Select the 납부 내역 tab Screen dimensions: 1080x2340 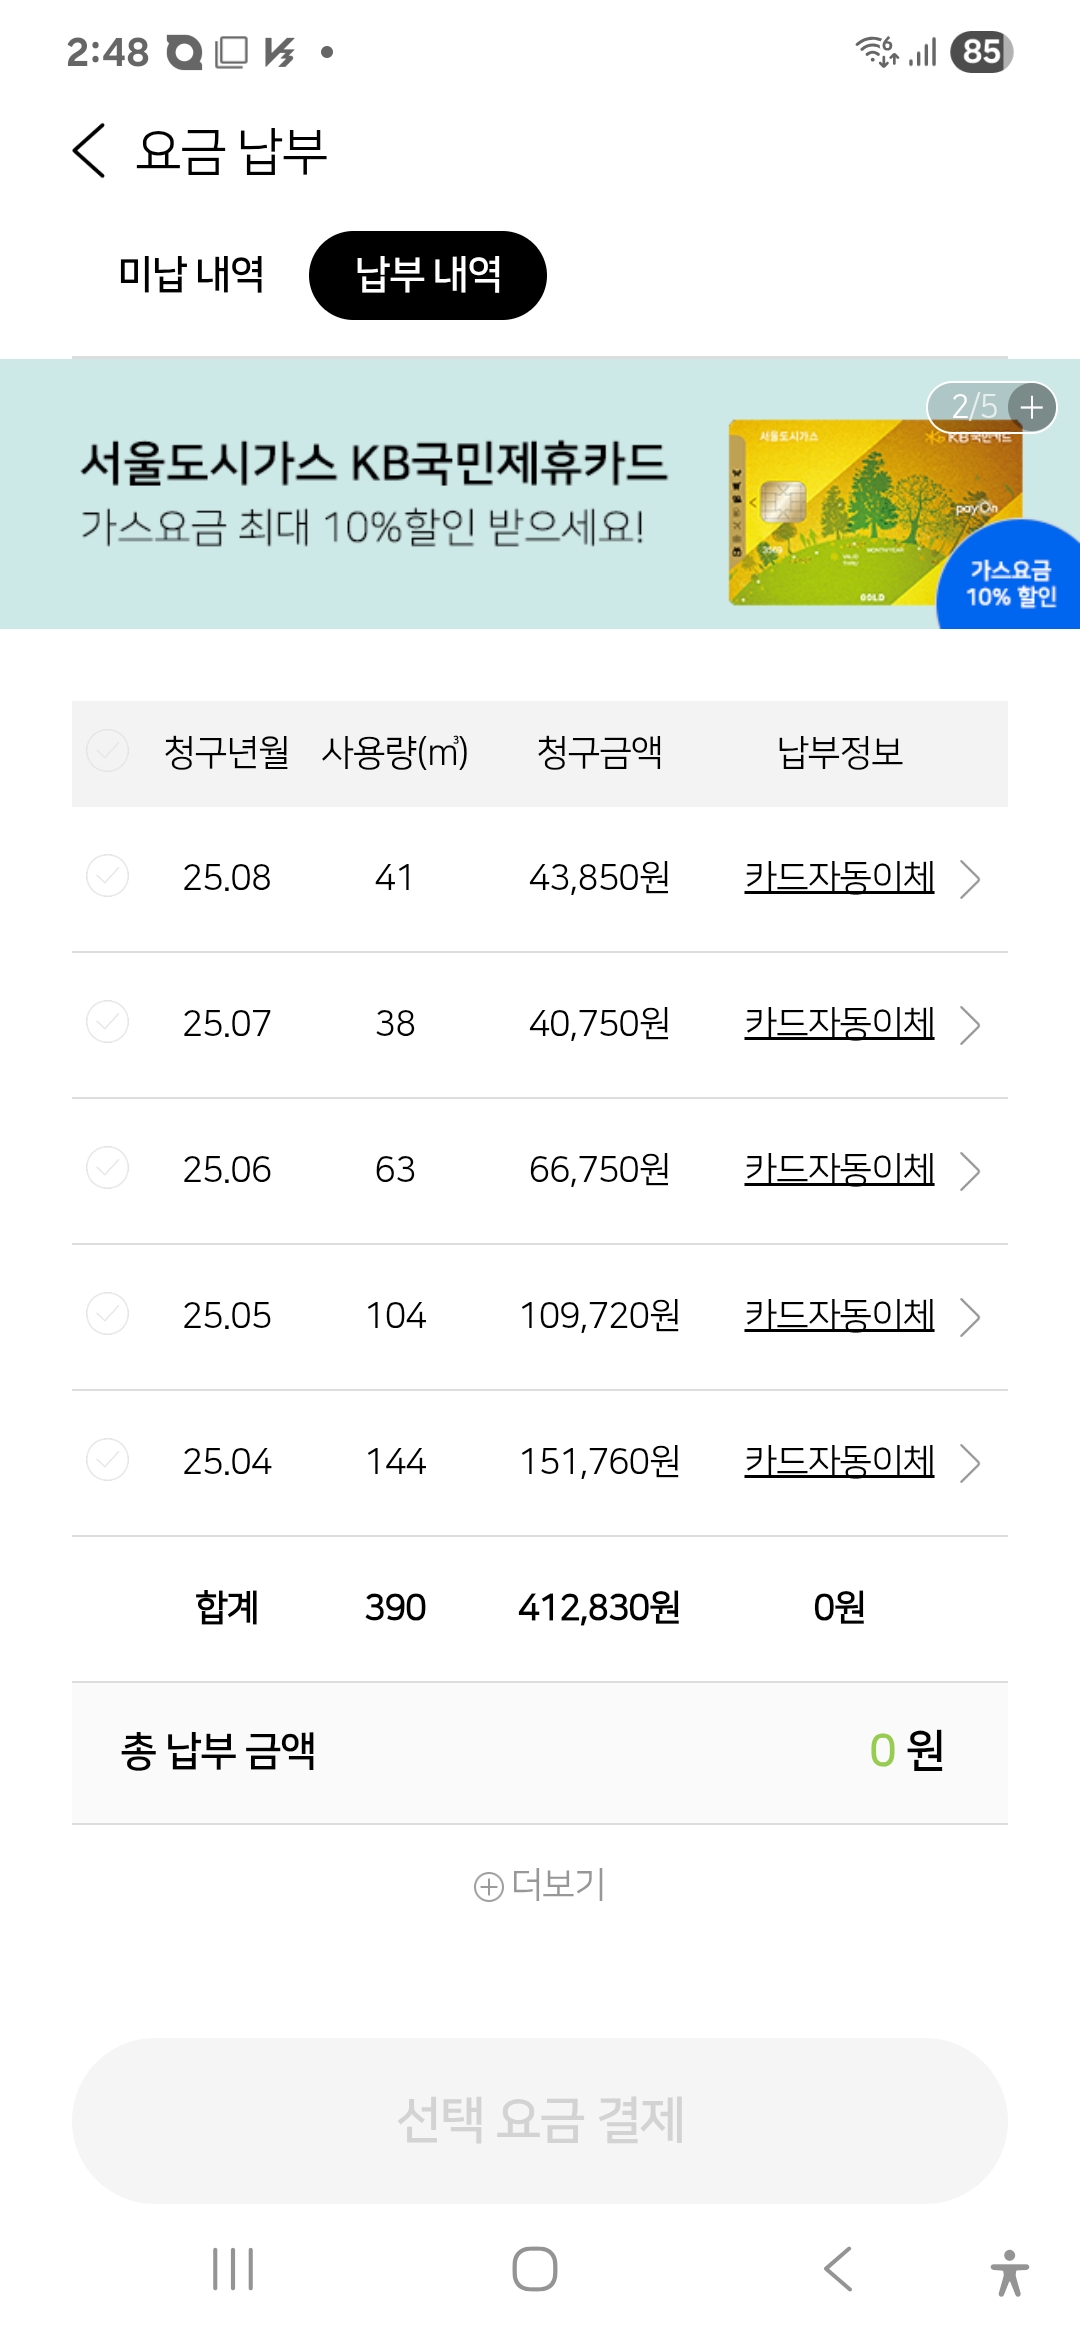point(428,275)
